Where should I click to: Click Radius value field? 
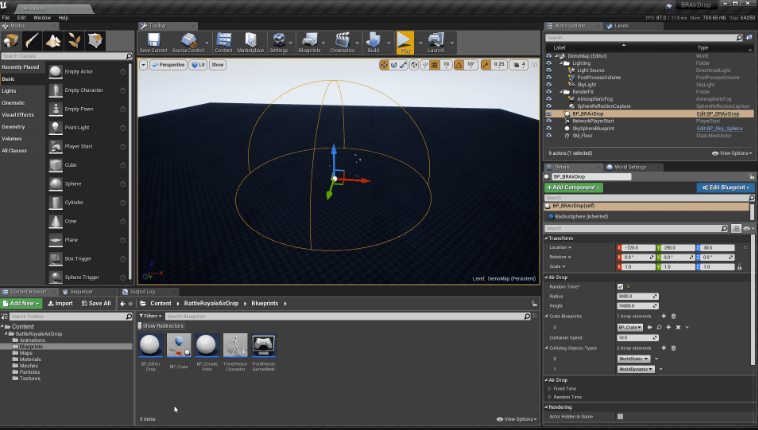638,297
